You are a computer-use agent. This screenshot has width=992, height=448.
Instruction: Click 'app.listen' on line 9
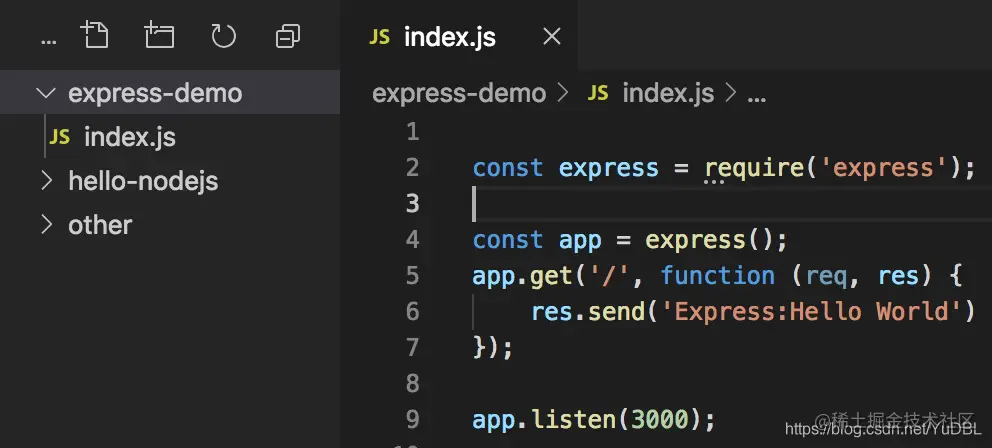pyautogui.click(x=545, y=420)
